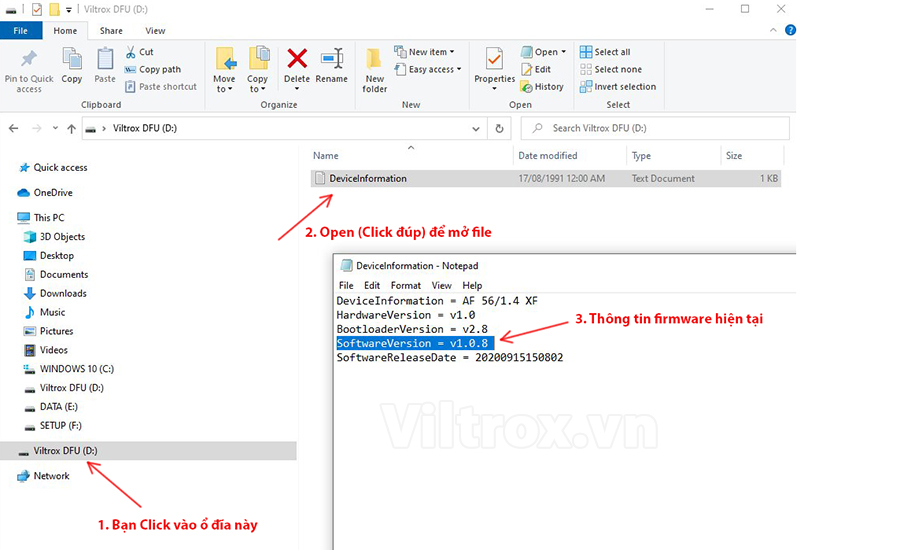900x550 pixels.
Task: Switch to the Share ribbon tab
Action: coord(111,30)
